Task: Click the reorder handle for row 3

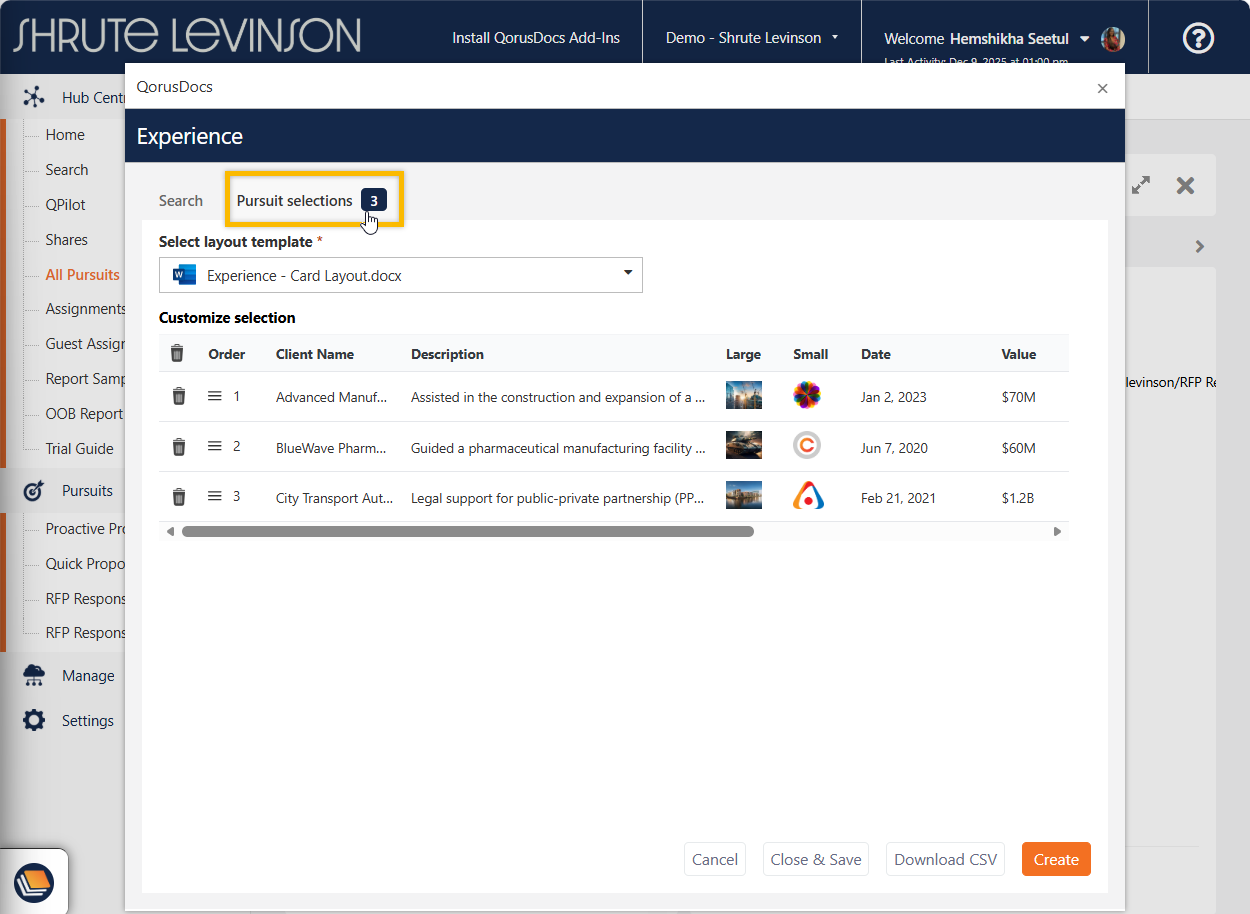Action: (214, 496)
